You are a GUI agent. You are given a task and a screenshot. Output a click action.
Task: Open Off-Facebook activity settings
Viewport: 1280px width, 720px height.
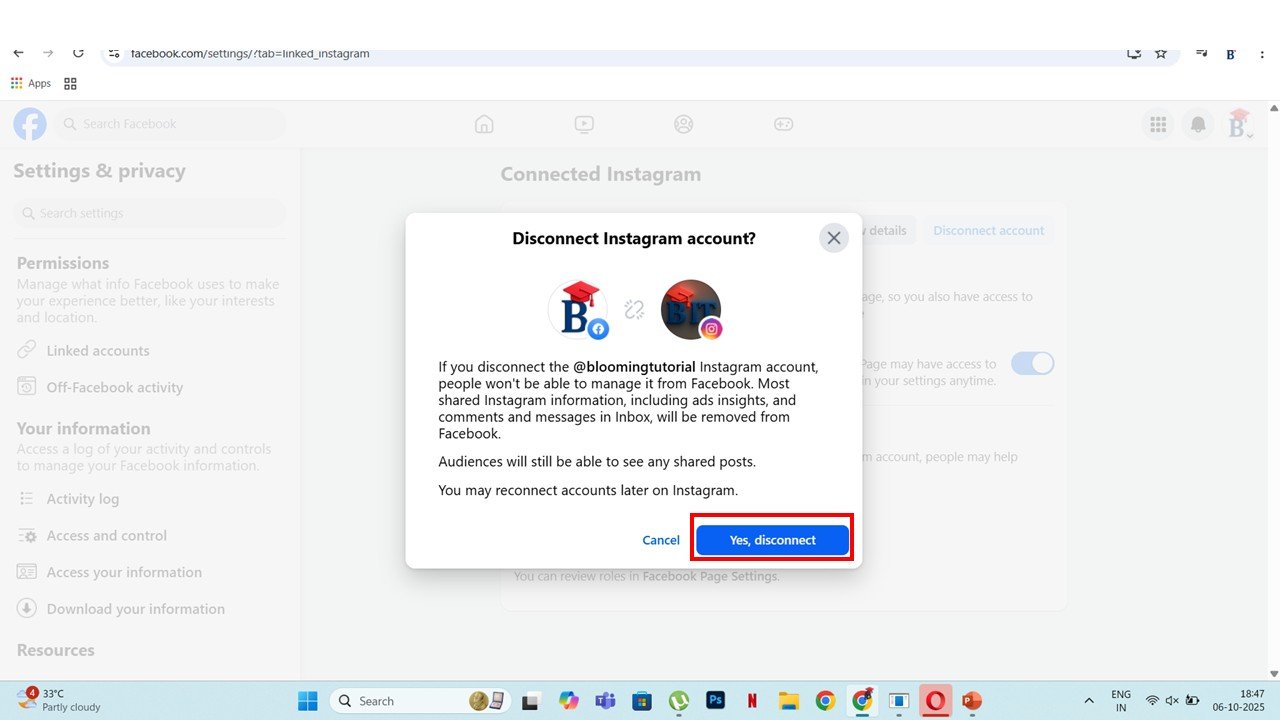pyautogui.click(x=114, y=388)
